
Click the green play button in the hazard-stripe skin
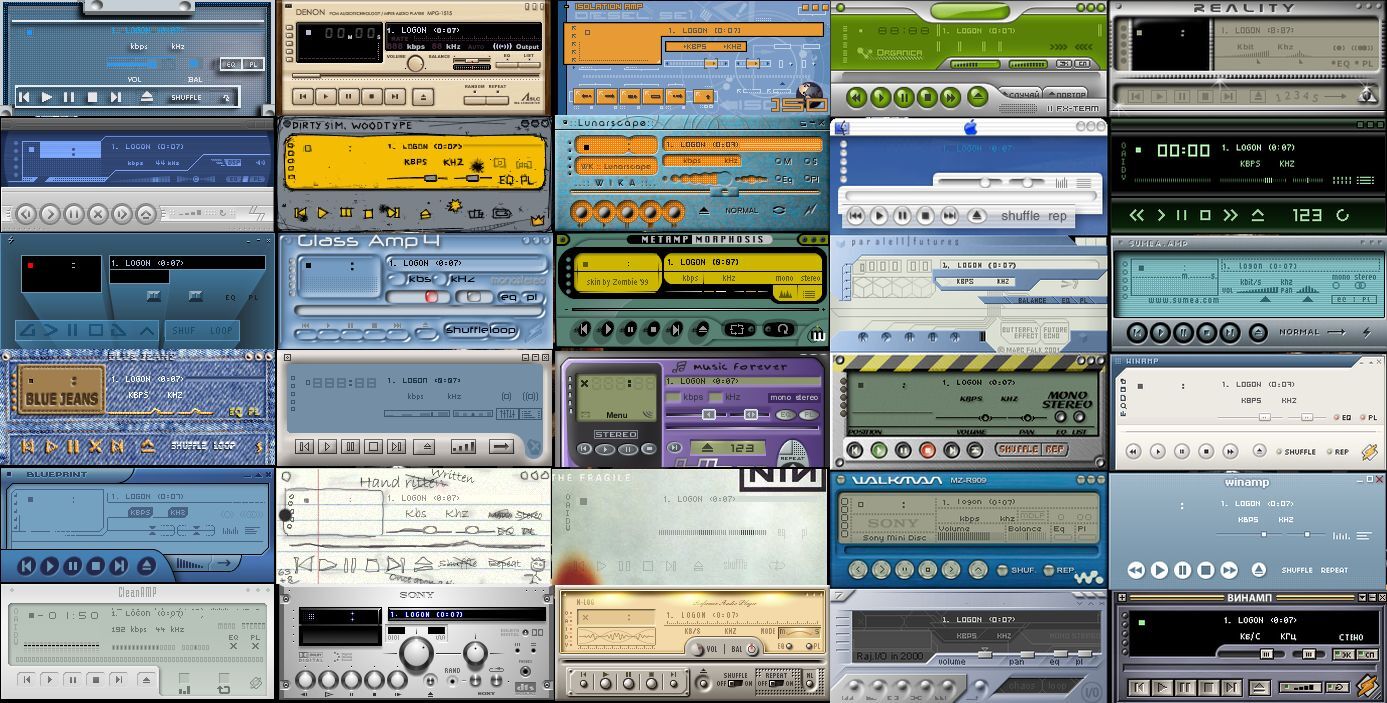point(879,450)
